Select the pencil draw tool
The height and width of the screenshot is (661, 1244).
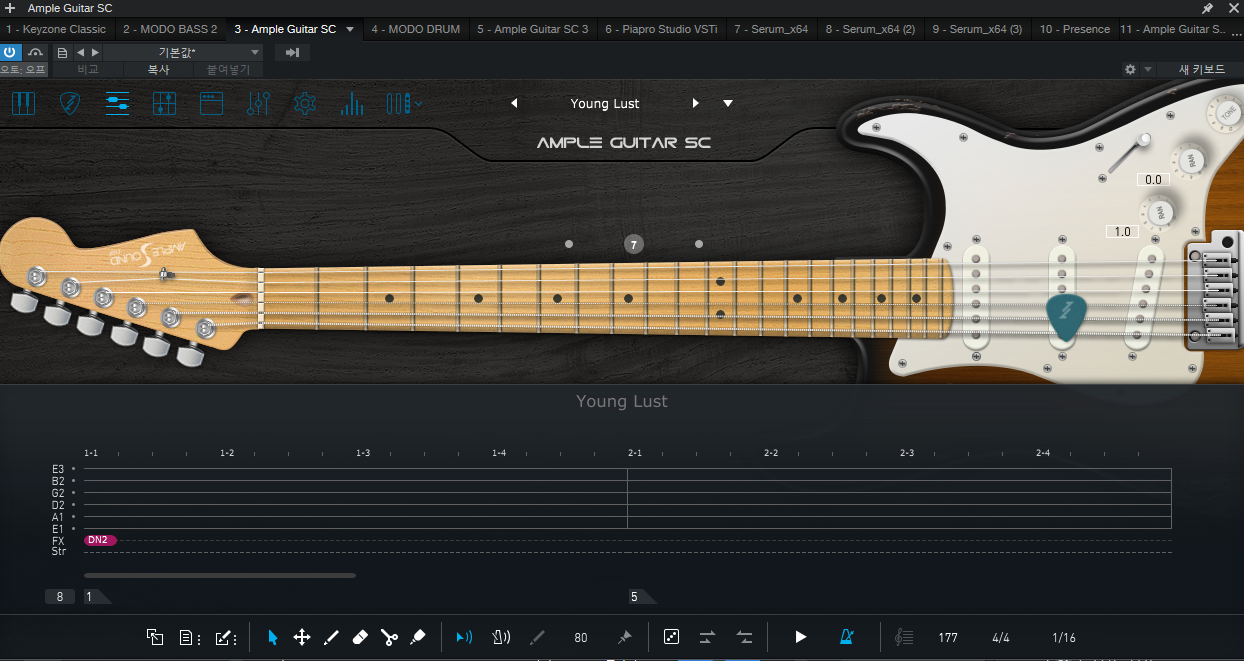(x=331, y=637)
